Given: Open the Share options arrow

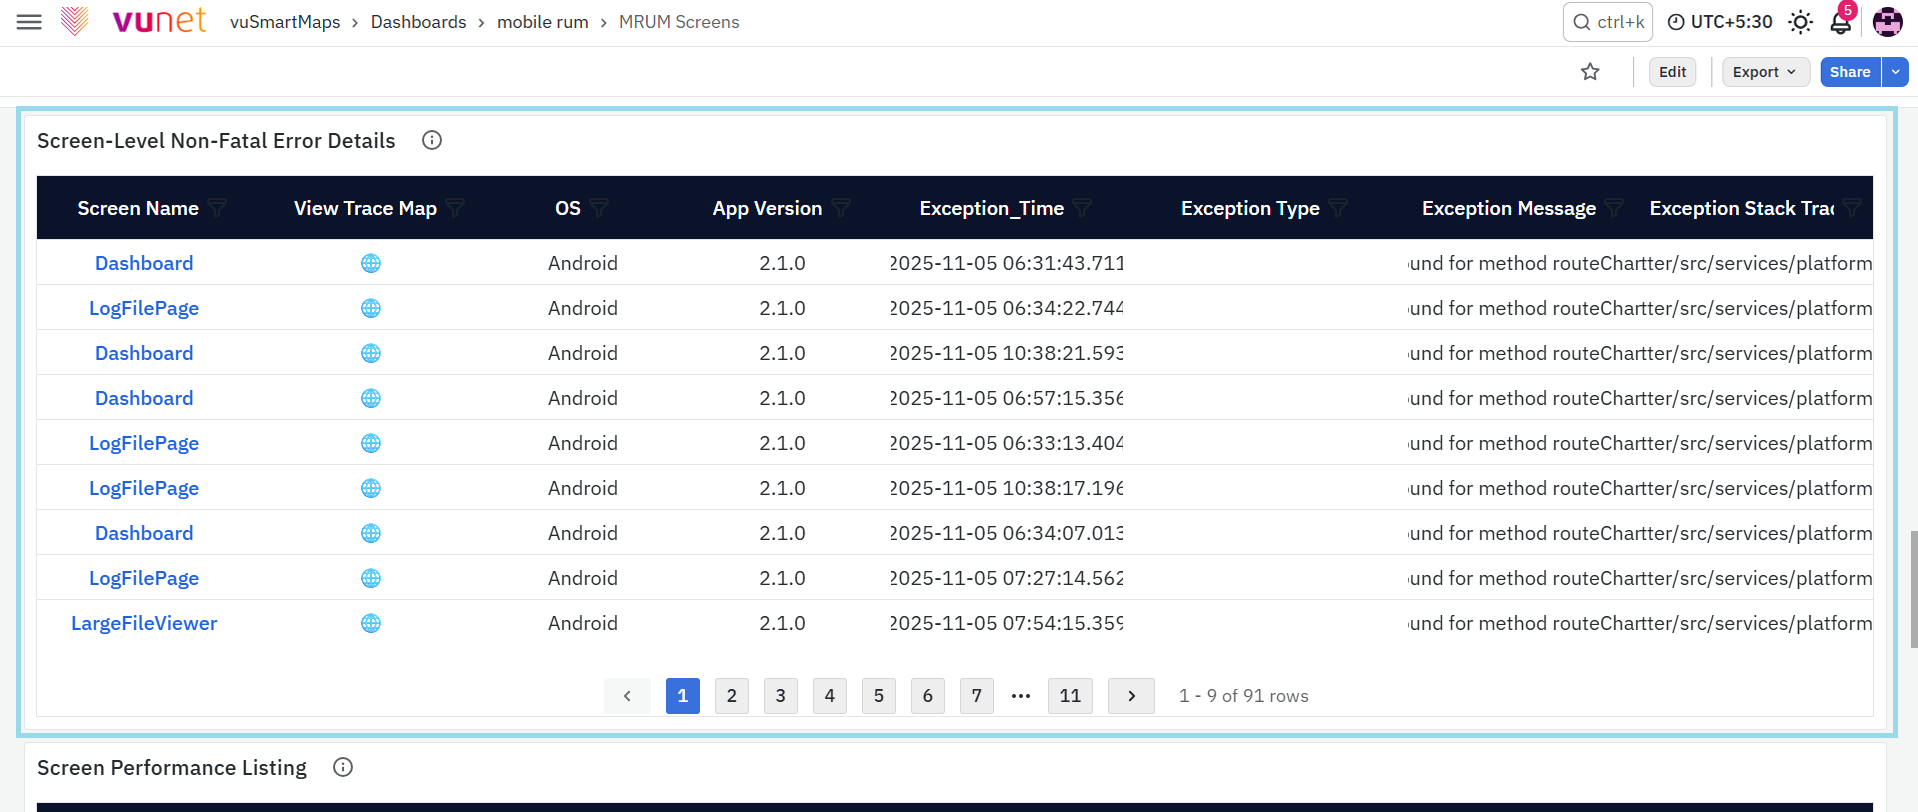Looking at the screenshot, I should coord(1895,72).
